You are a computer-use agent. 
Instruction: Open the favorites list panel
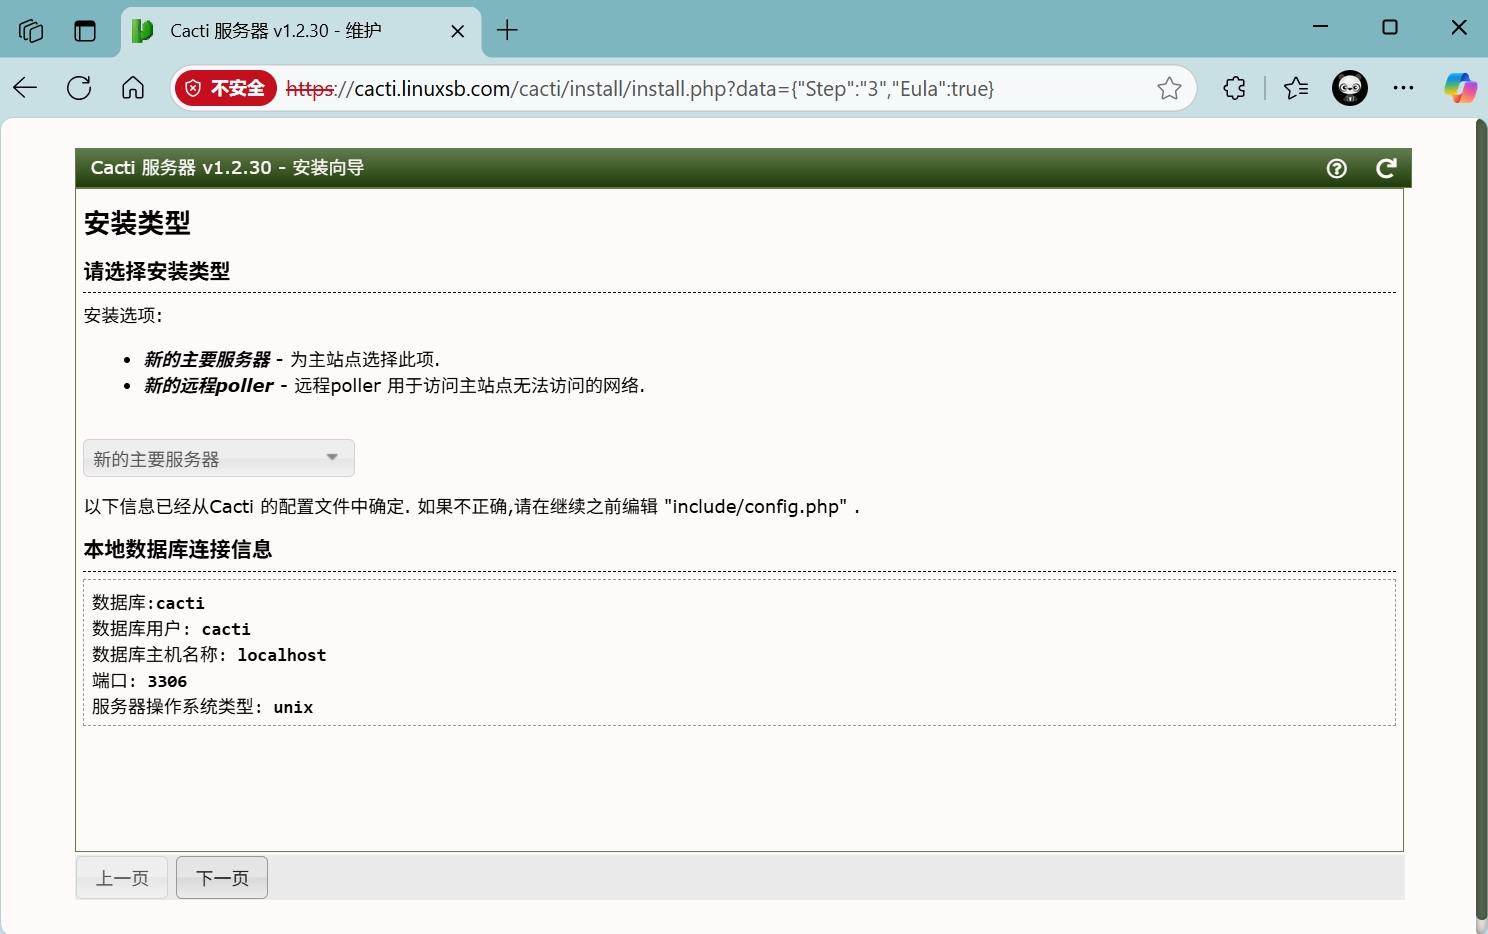1296,88
